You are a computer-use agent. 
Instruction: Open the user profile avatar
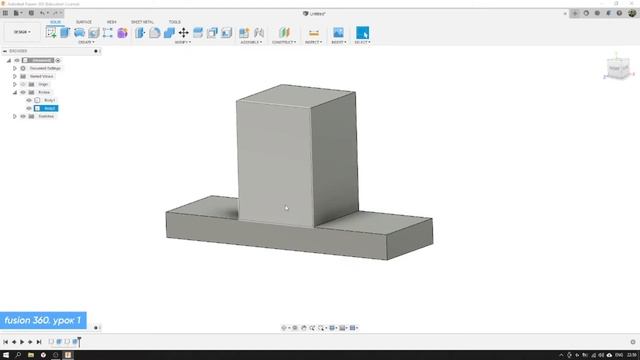coord(632,13)
